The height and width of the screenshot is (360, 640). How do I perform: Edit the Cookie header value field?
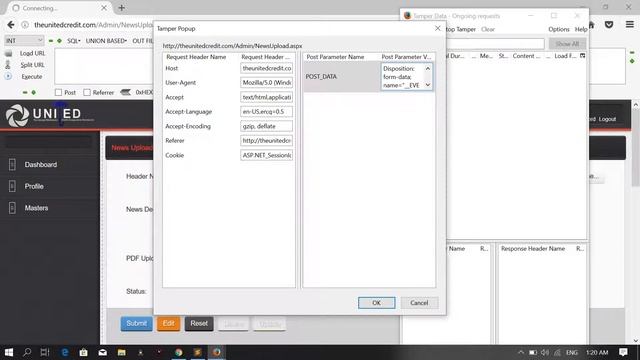coord(267,155)
